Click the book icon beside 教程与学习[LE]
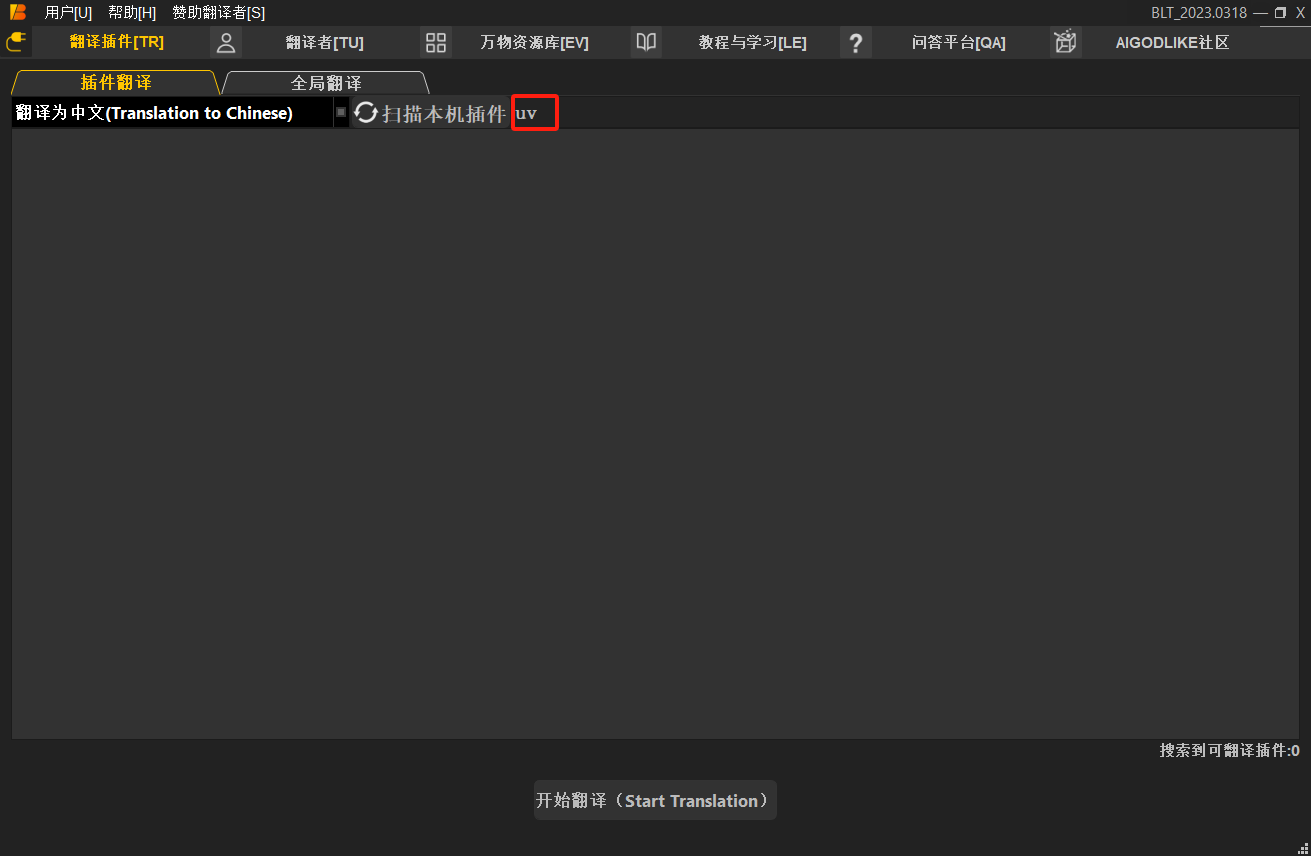This screenshot has height=856, width=1311. tap(646, 42)
